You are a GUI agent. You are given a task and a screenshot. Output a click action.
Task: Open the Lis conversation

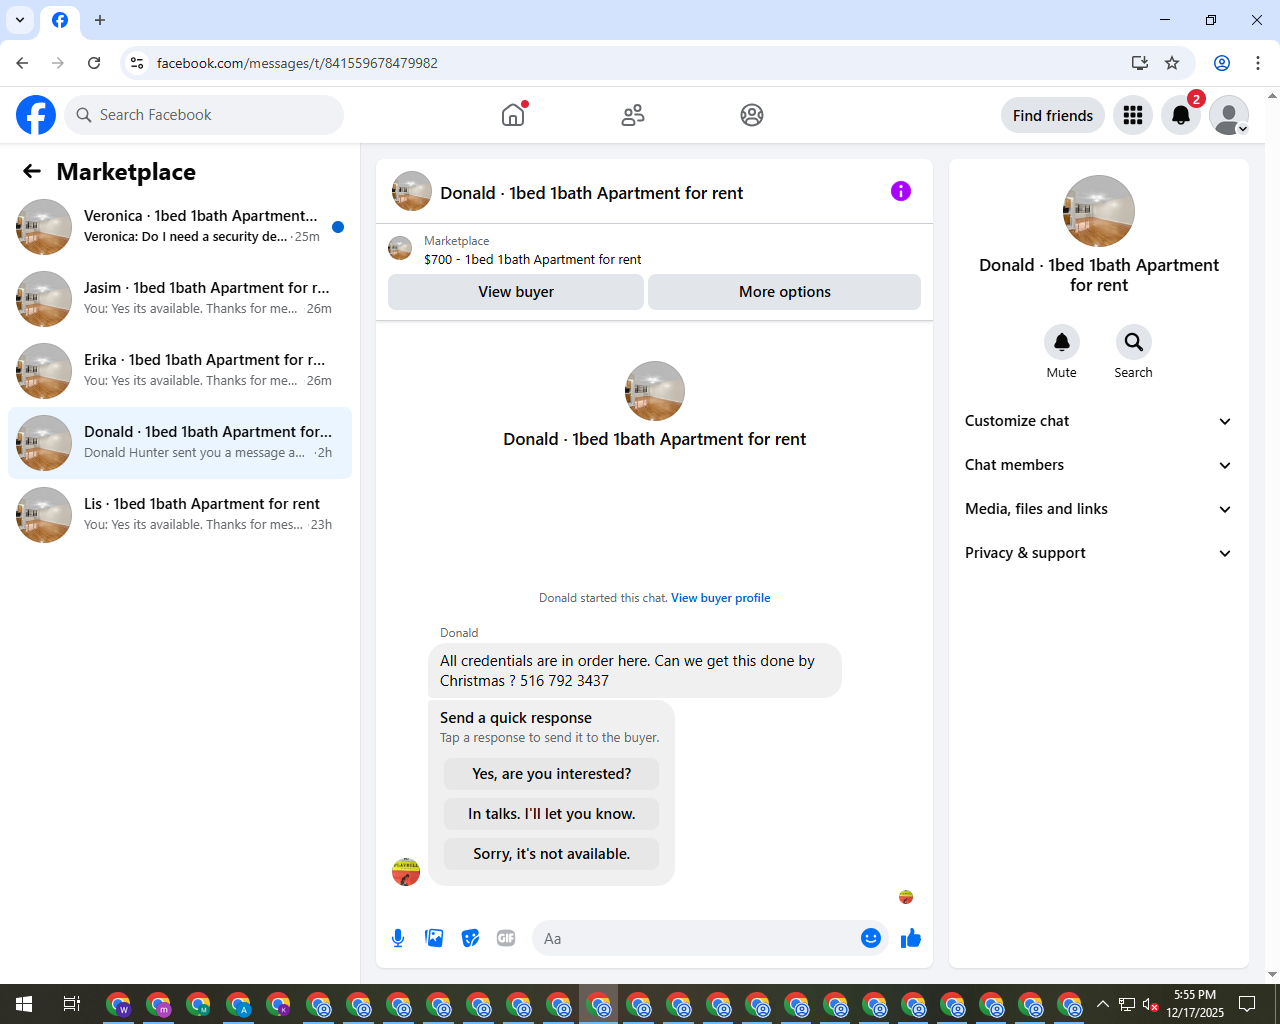(x=180, y=515)
